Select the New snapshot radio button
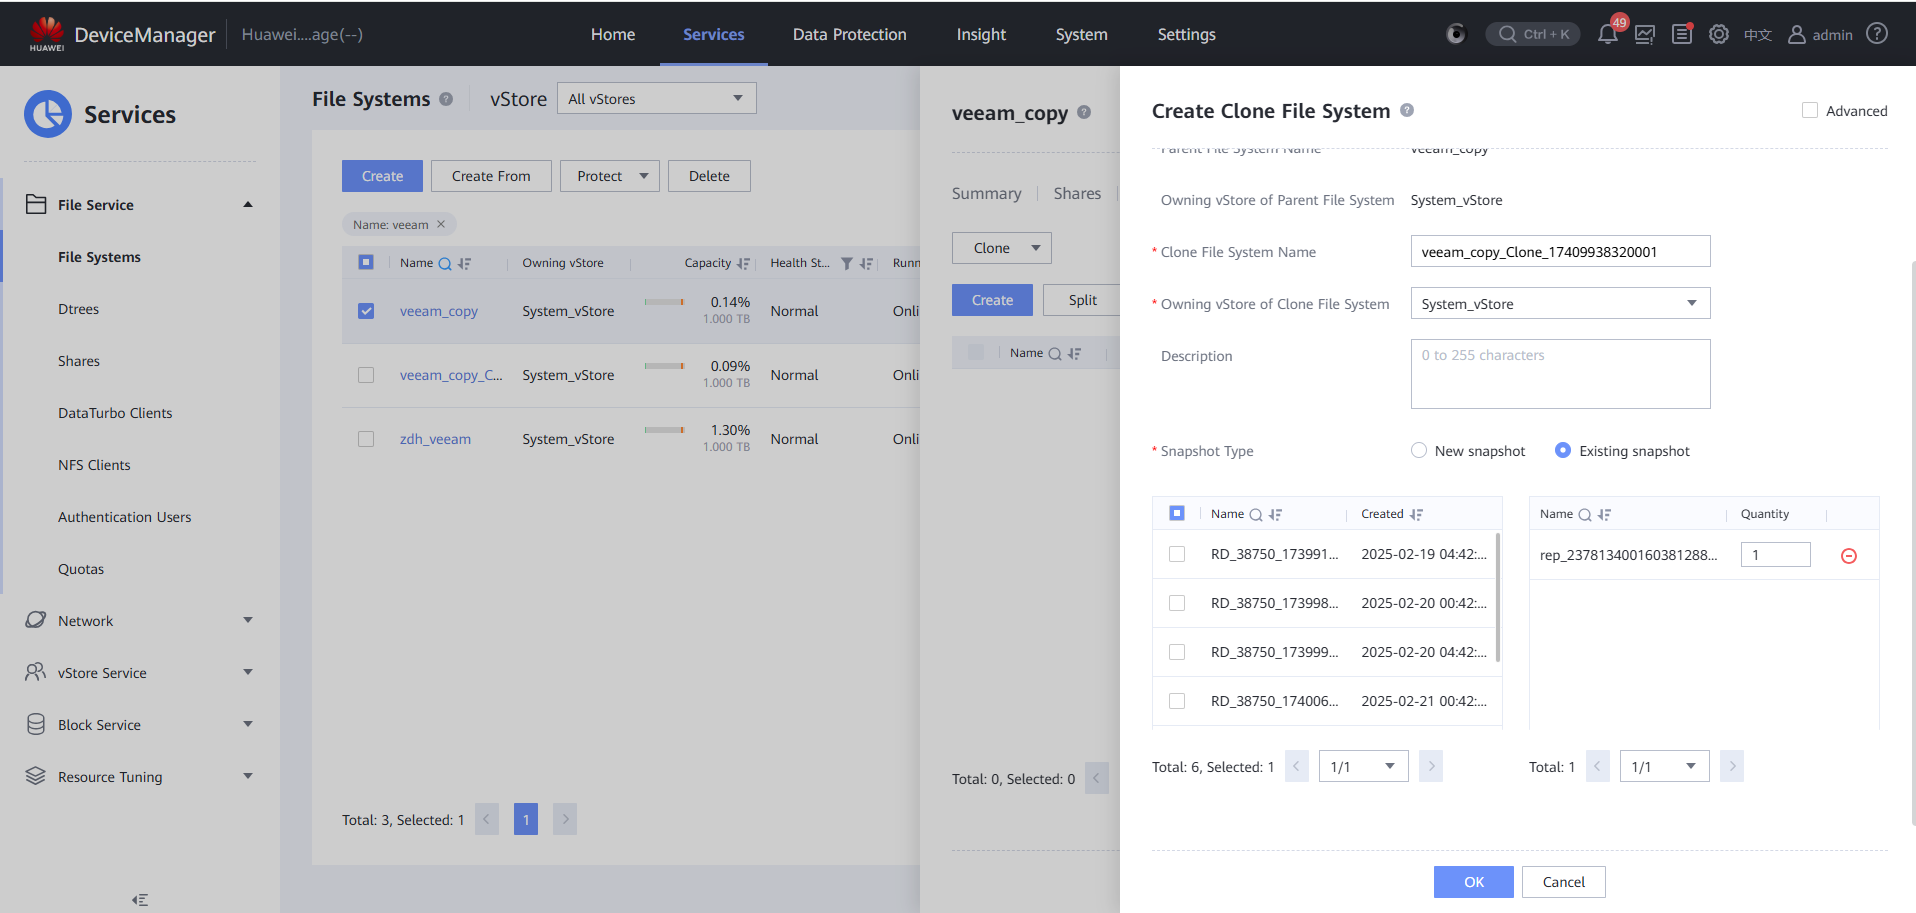Image resolution: width=1916 pixels, height=913 pixels. click(1418, 451)
